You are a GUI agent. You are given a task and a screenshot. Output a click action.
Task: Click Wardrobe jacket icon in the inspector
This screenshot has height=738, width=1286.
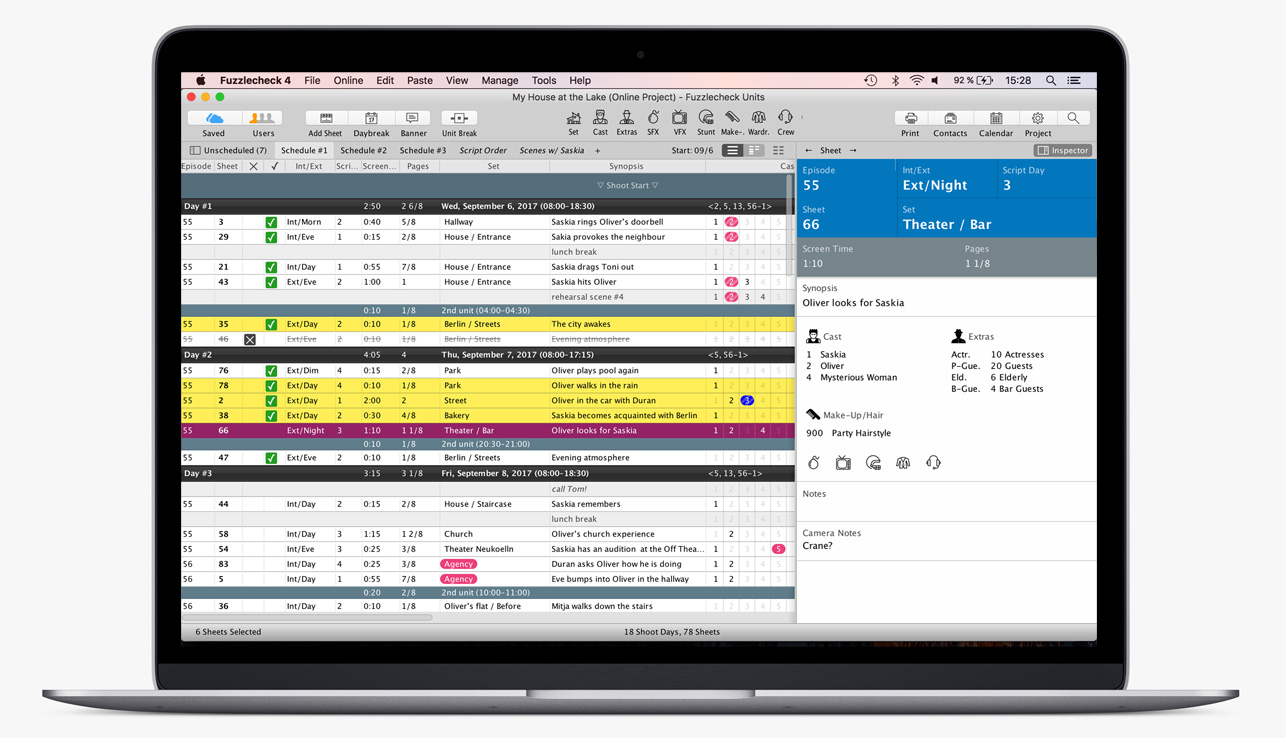[x=903, y=463]
